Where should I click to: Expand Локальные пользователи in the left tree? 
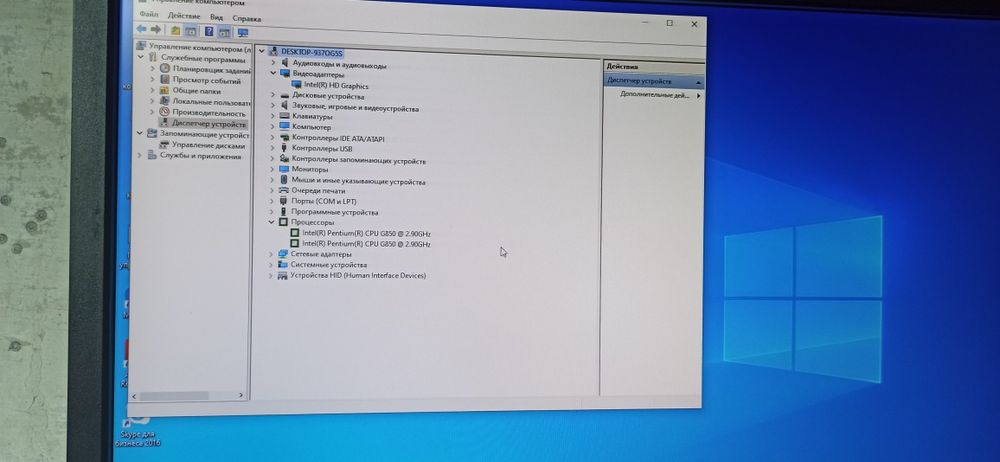[152, 101]
